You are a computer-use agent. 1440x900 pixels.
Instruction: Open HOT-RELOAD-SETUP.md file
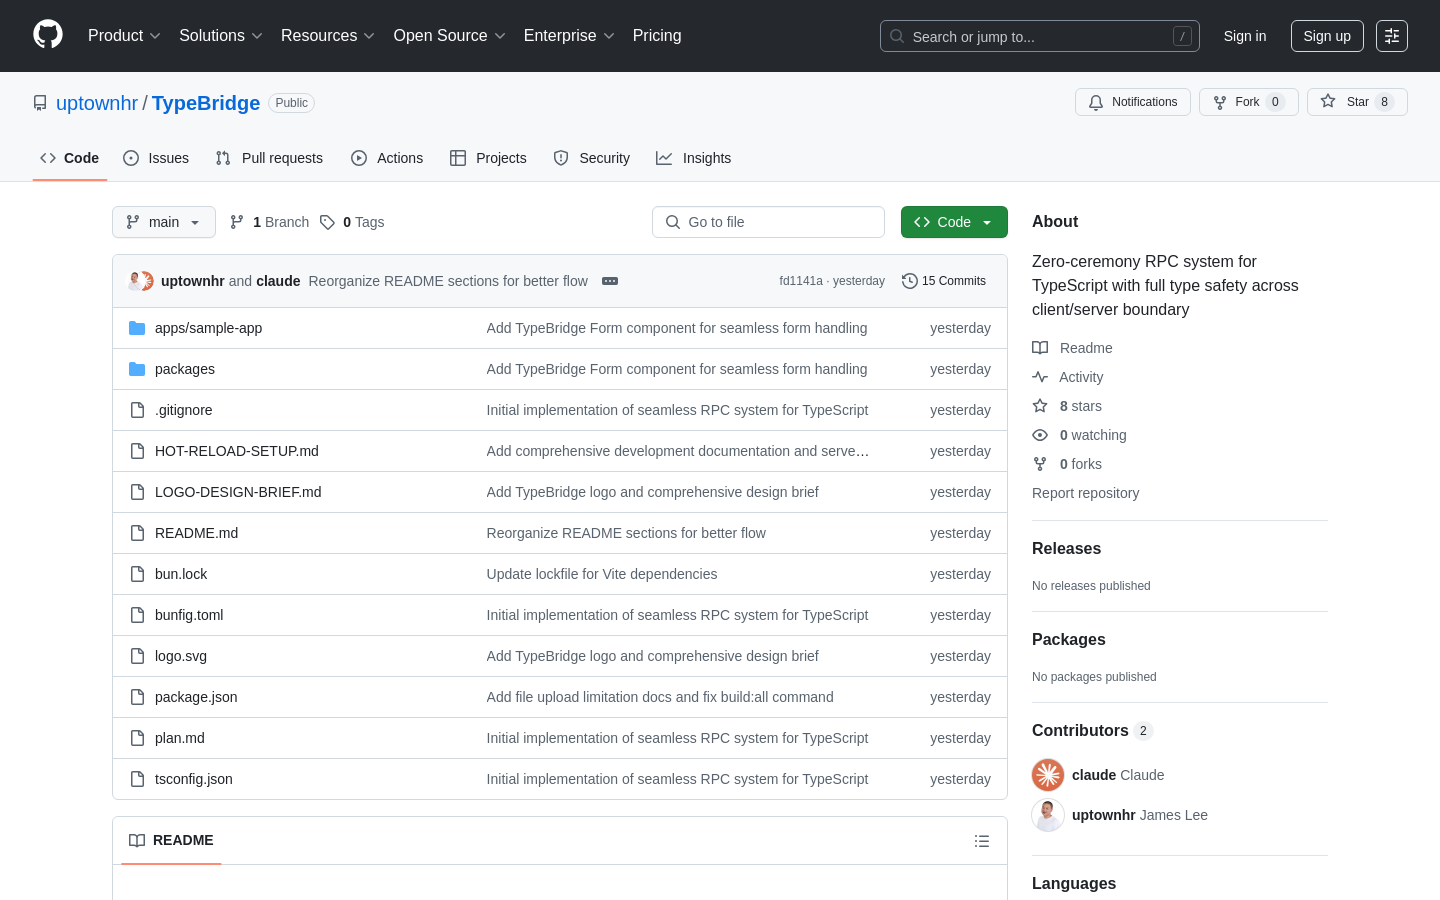(x=237, y=451)
